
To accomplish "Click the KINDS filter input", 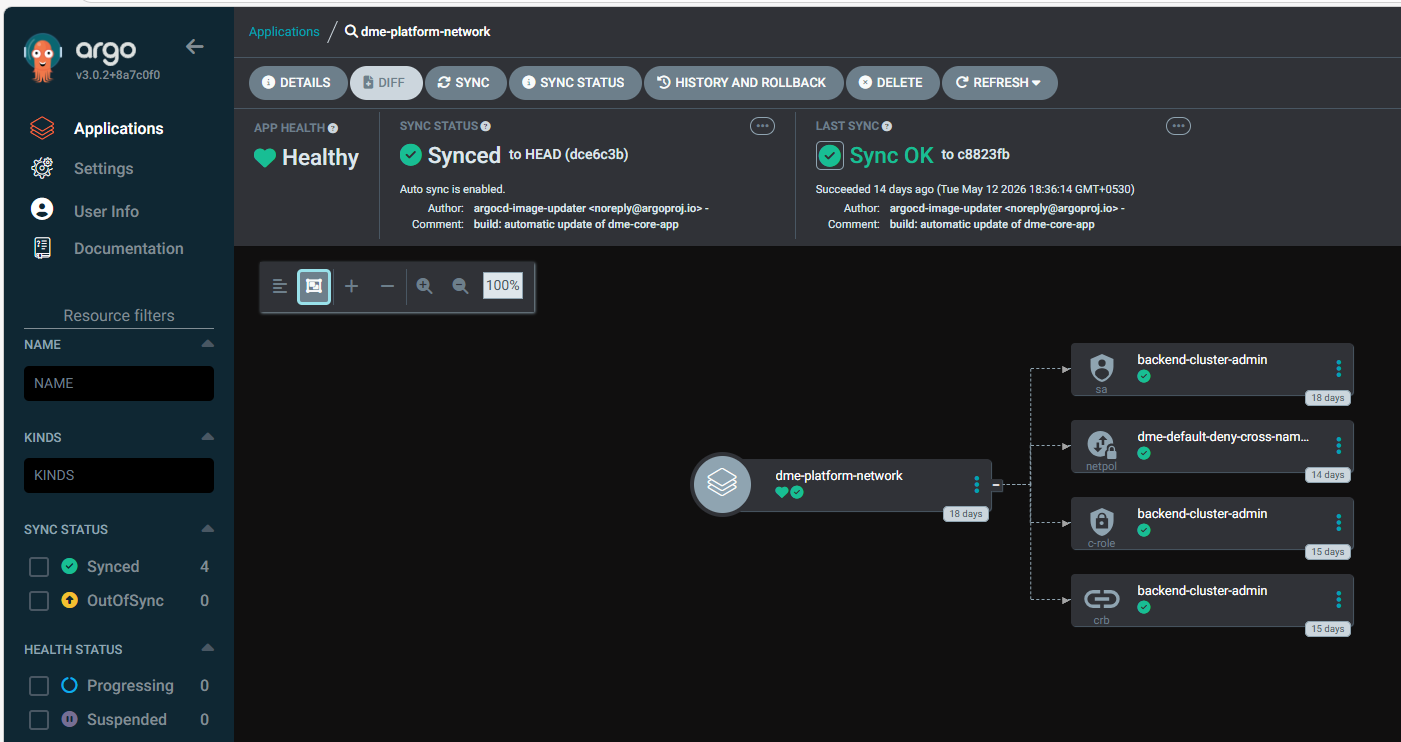I will (x=119, y=475).
